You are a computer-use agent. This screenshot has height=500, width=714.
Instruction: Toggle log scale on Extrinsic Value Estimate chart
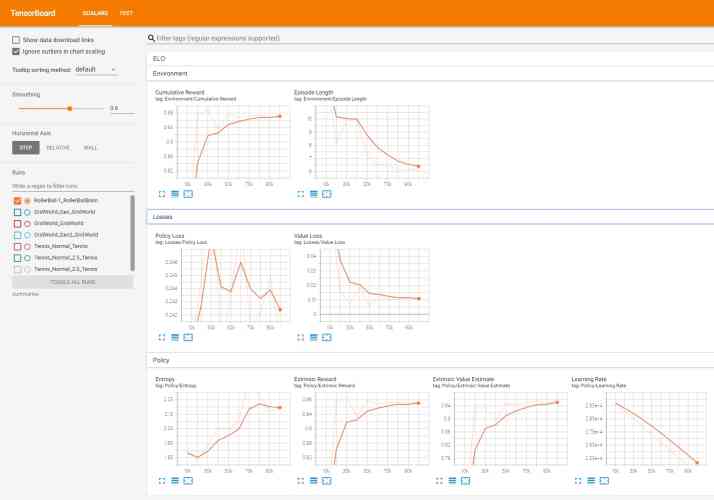click(x=452, y=481)
